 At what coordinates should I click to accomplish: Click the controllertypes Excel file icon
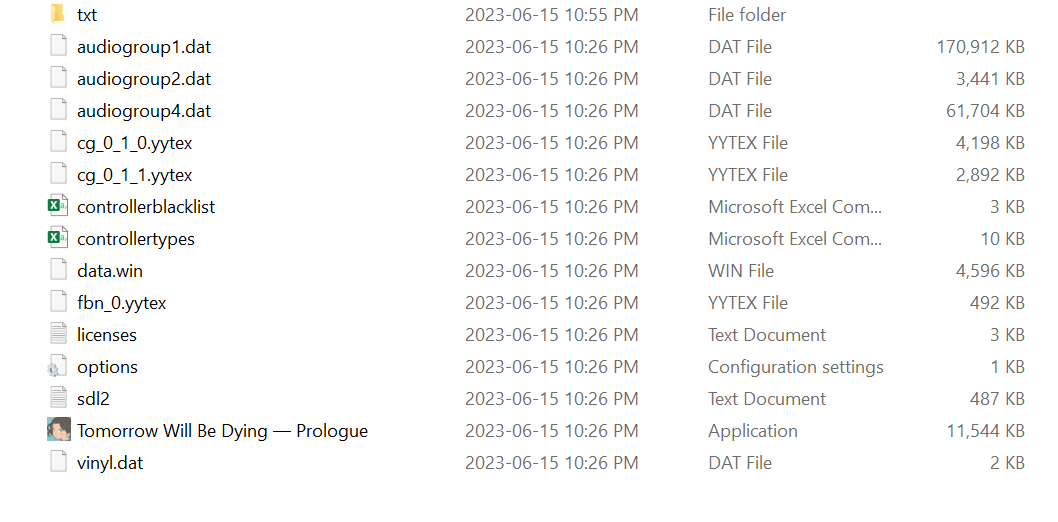click(58, 238)
